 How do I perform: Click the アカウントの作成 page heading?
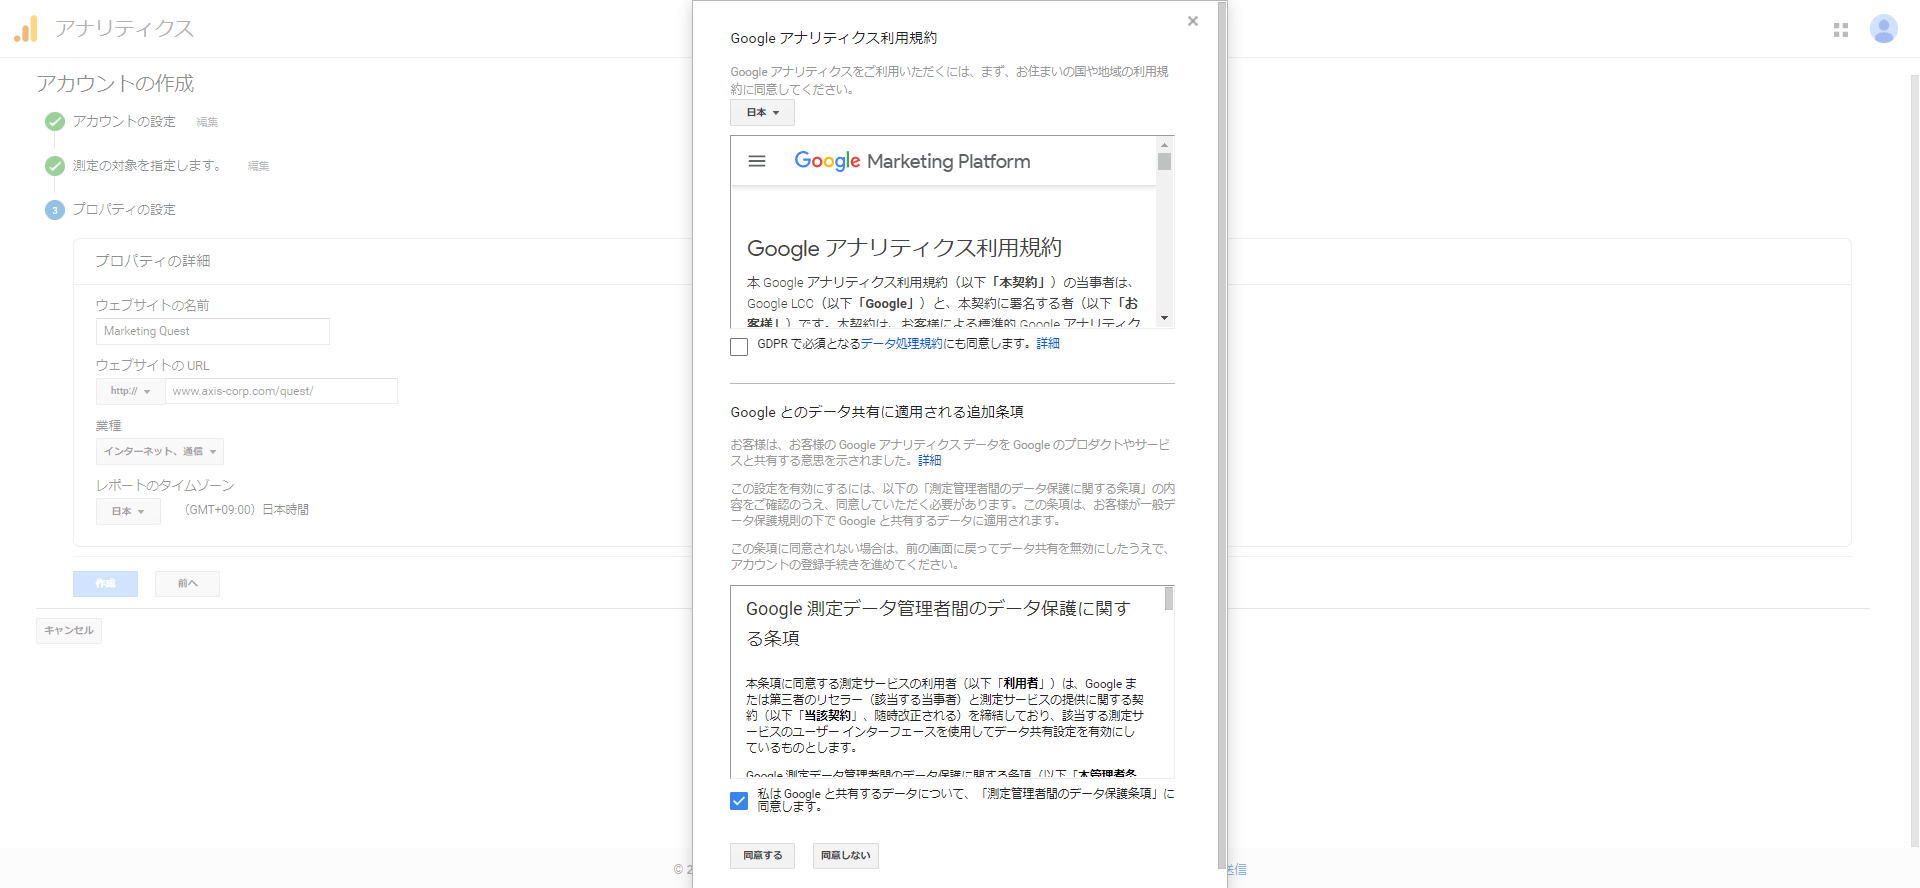[115, 84]
